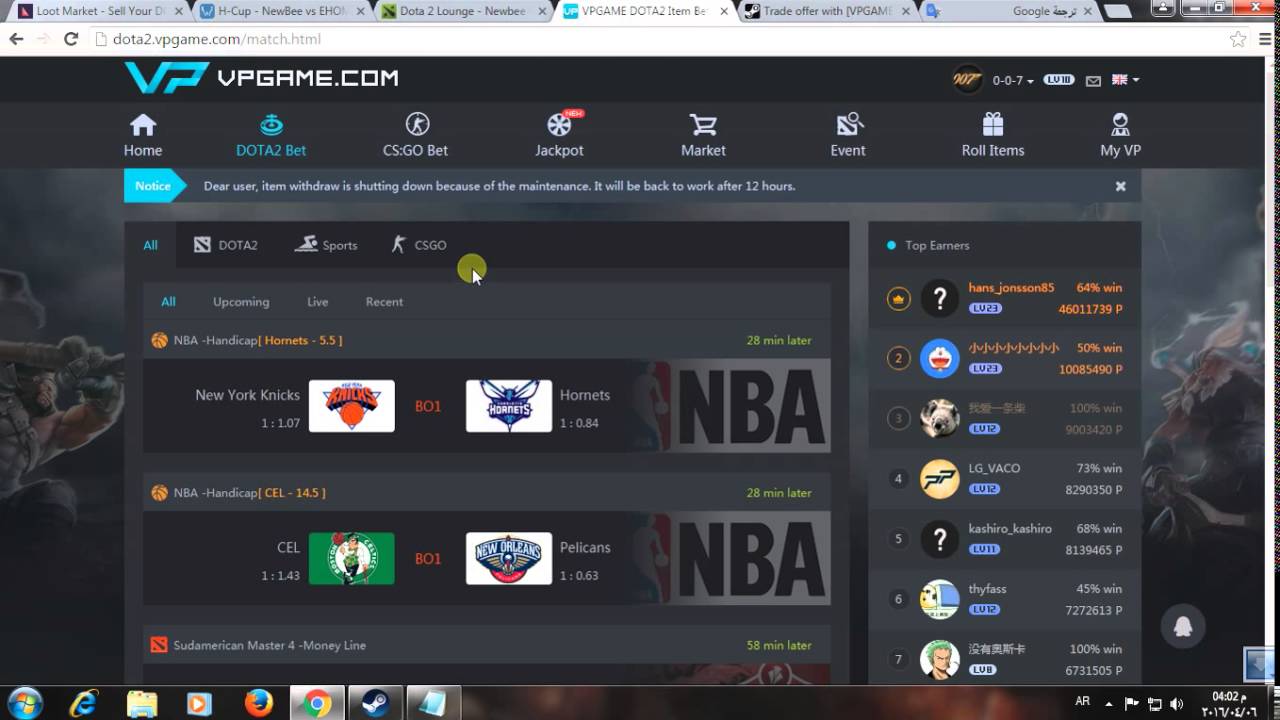
Task: Click the New Orleans Pelicans logo
Action: coord(509,558)
